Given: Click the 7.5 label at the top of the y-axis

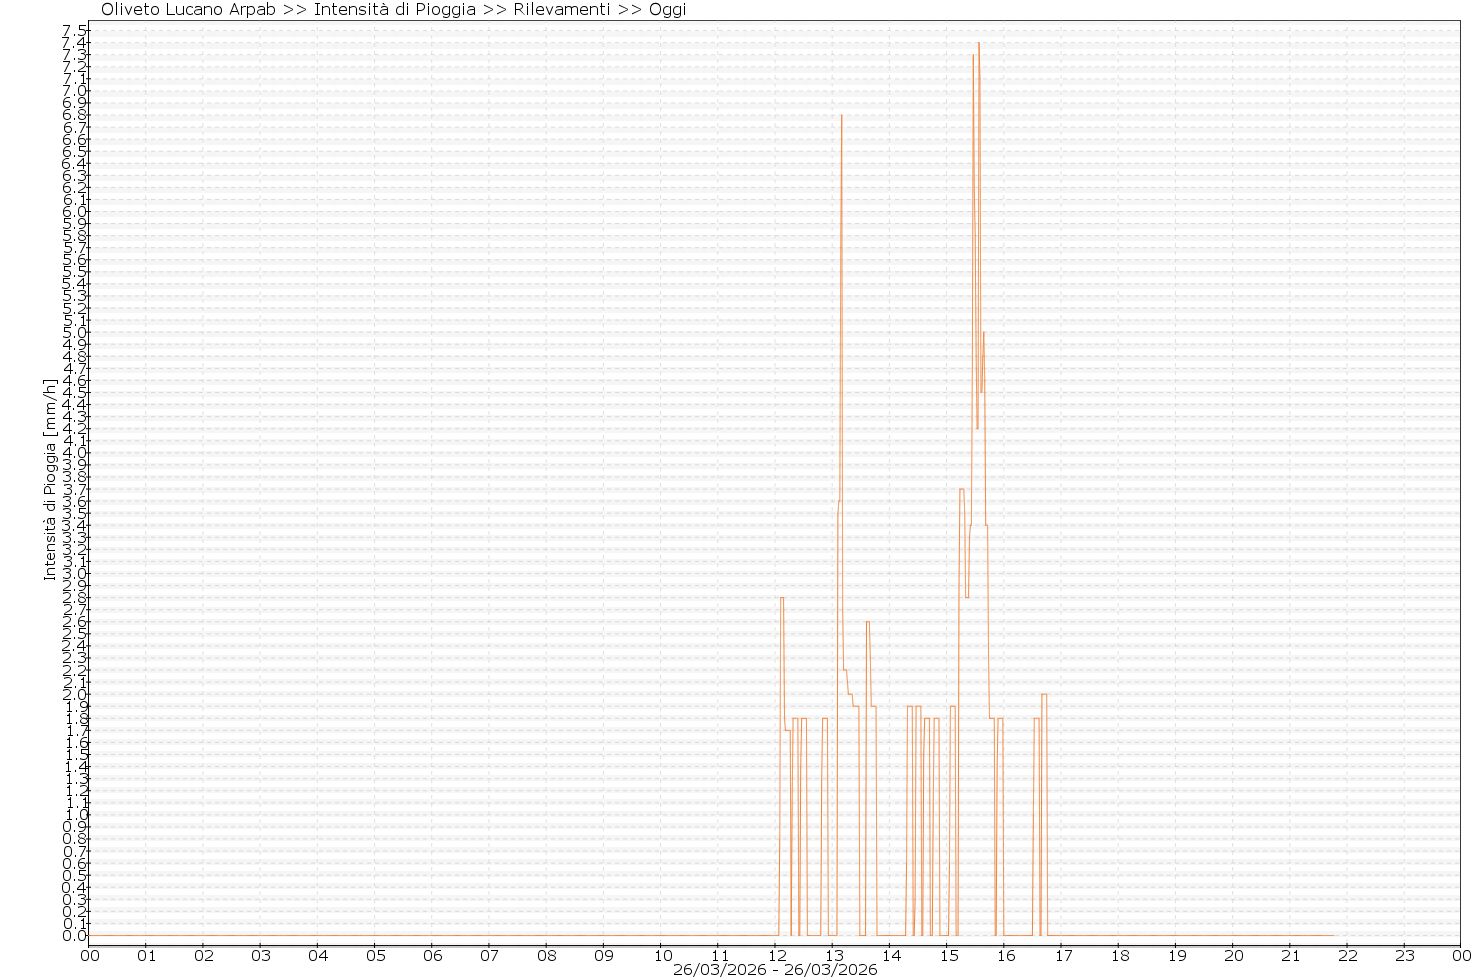Looking at the screenshot, I should click(x=76, y=31).
